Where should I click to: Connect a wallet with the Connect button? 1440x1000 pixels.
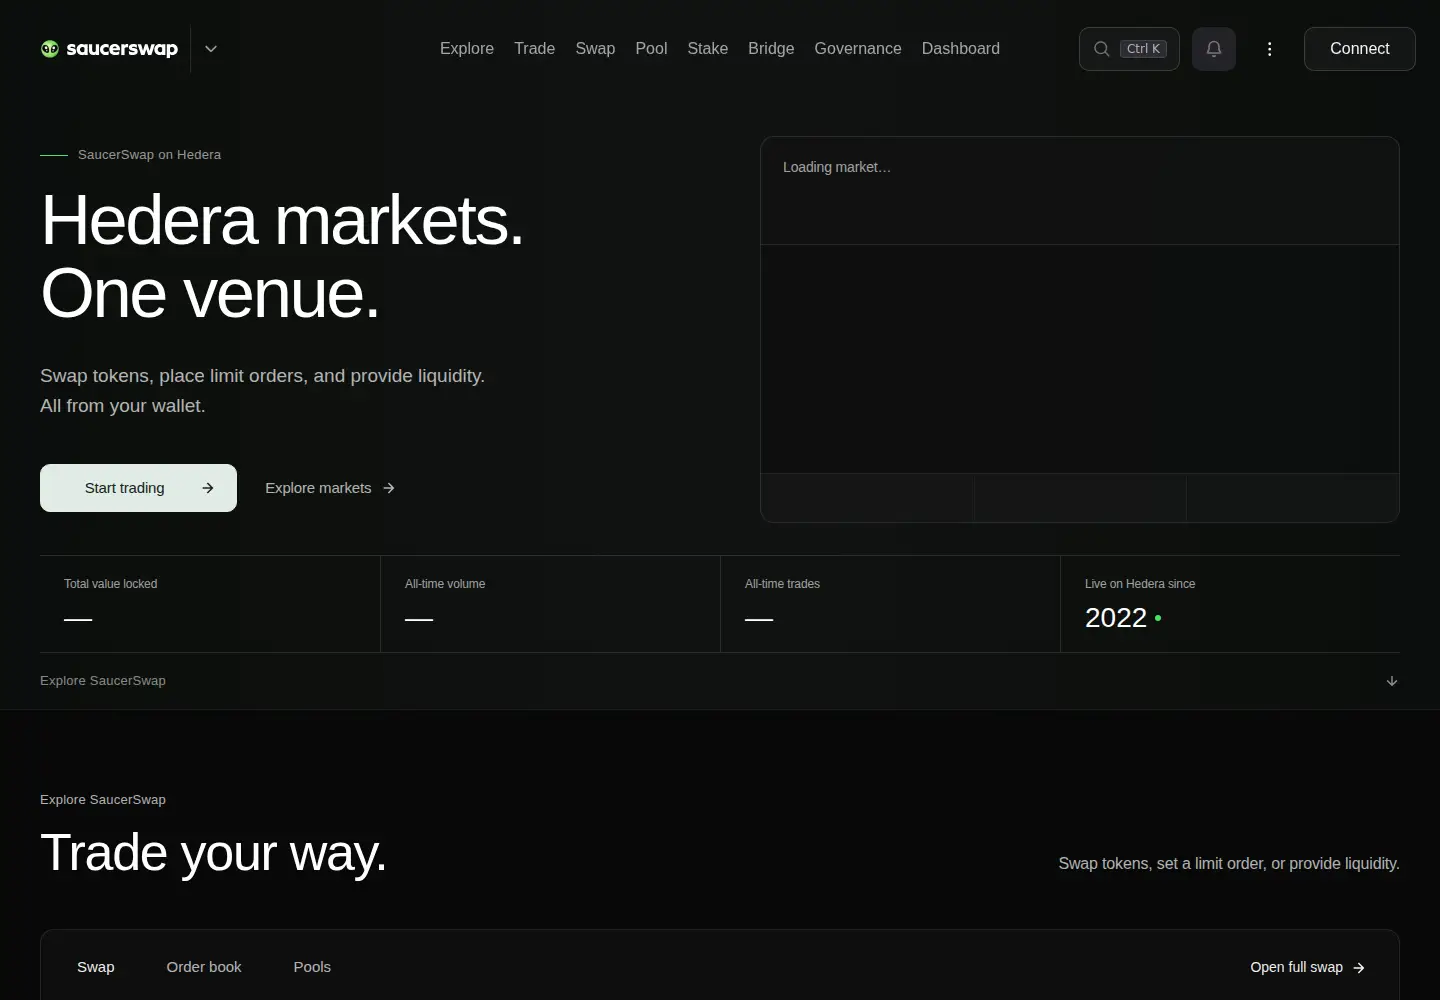(1360, 49)
